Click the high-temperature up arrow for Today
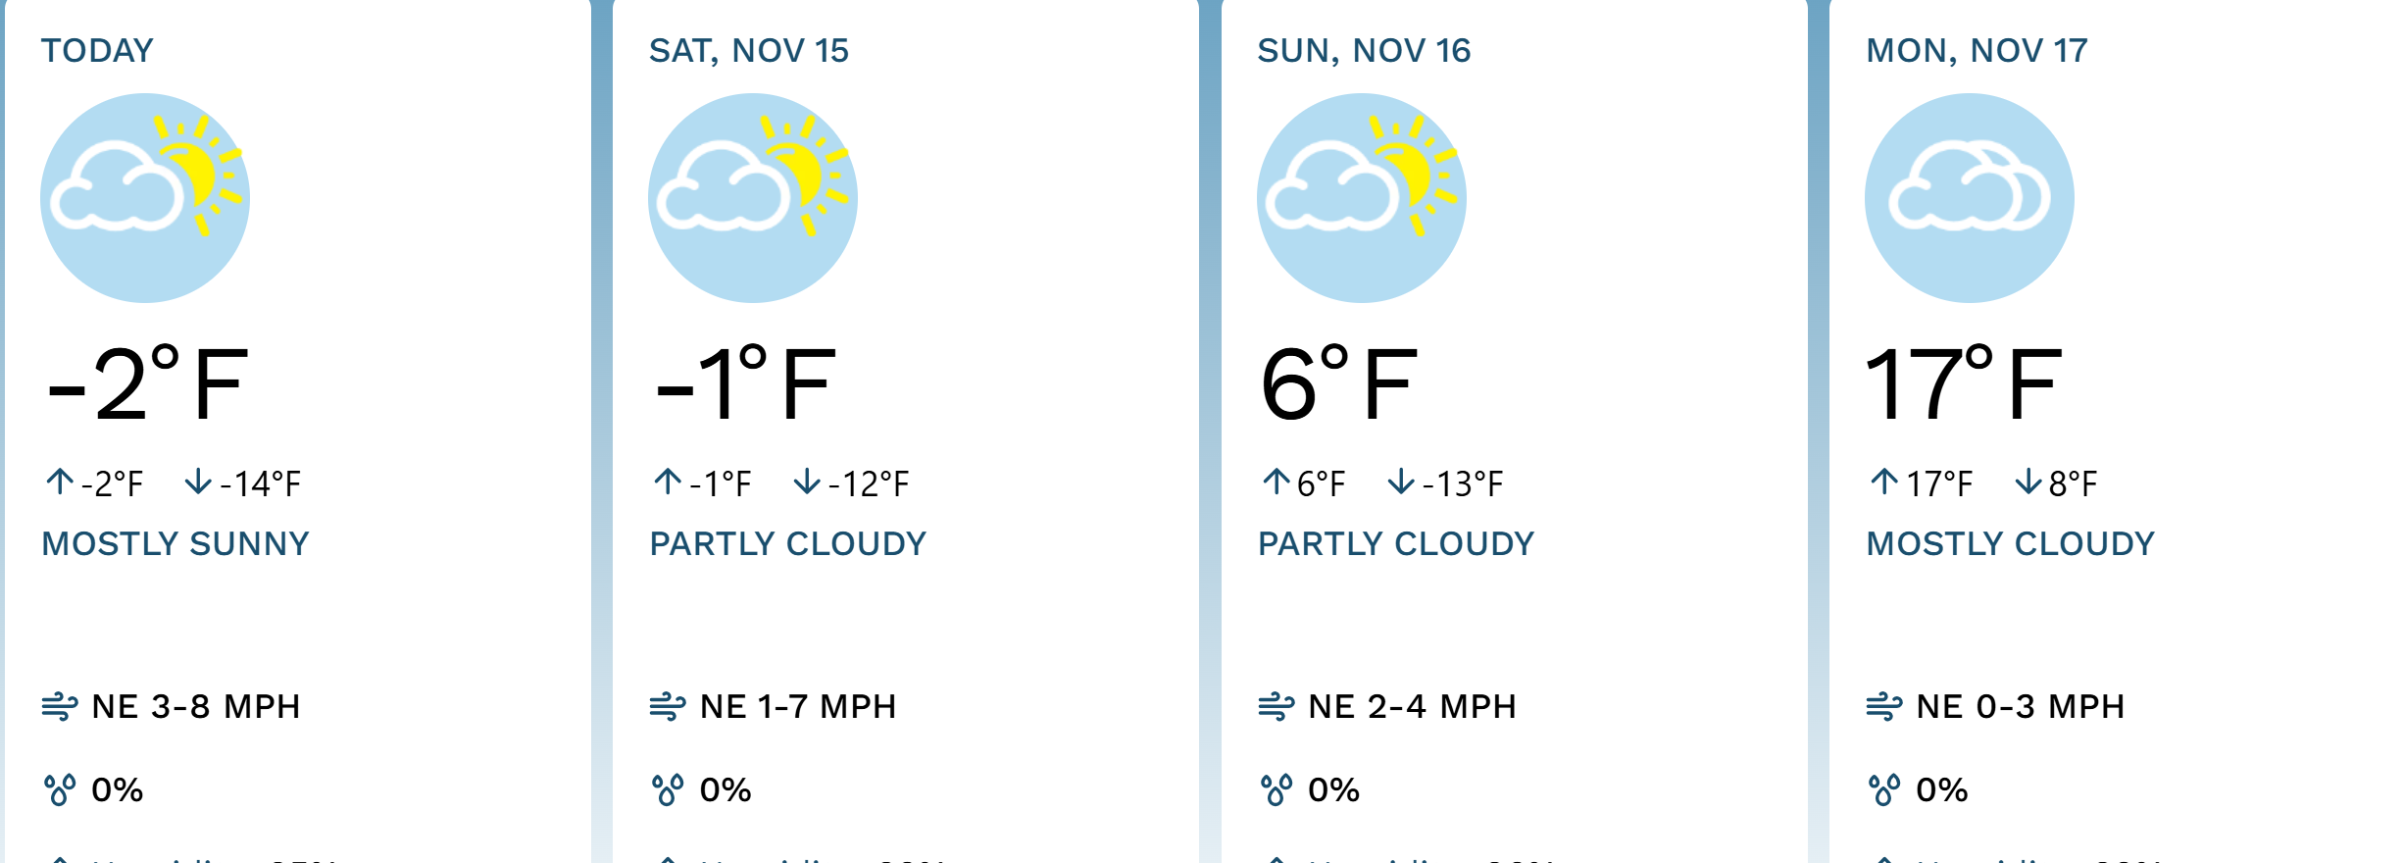The height and width of the screenshot is (863, 2403). (x=59, y=482)
